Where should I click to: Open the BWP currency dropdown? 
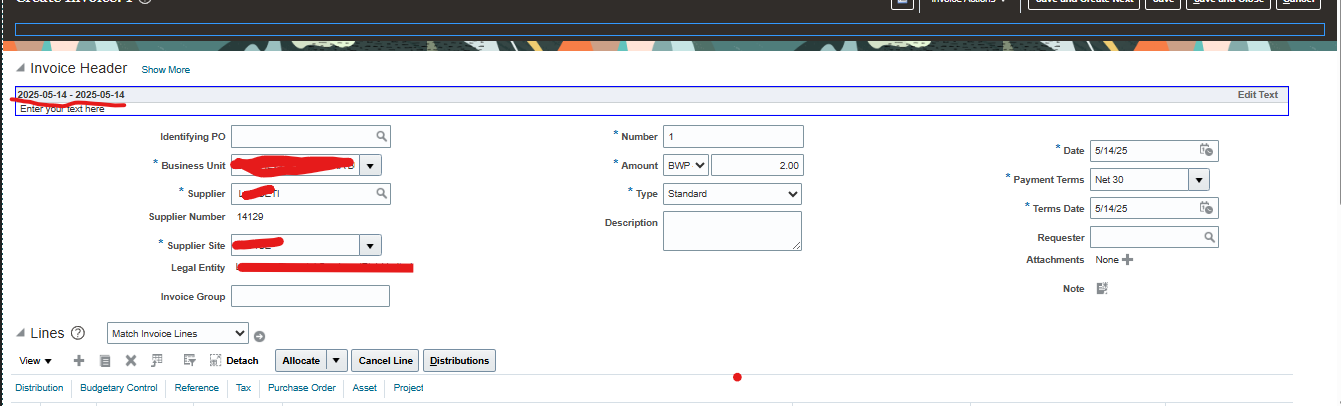point(686,165)
